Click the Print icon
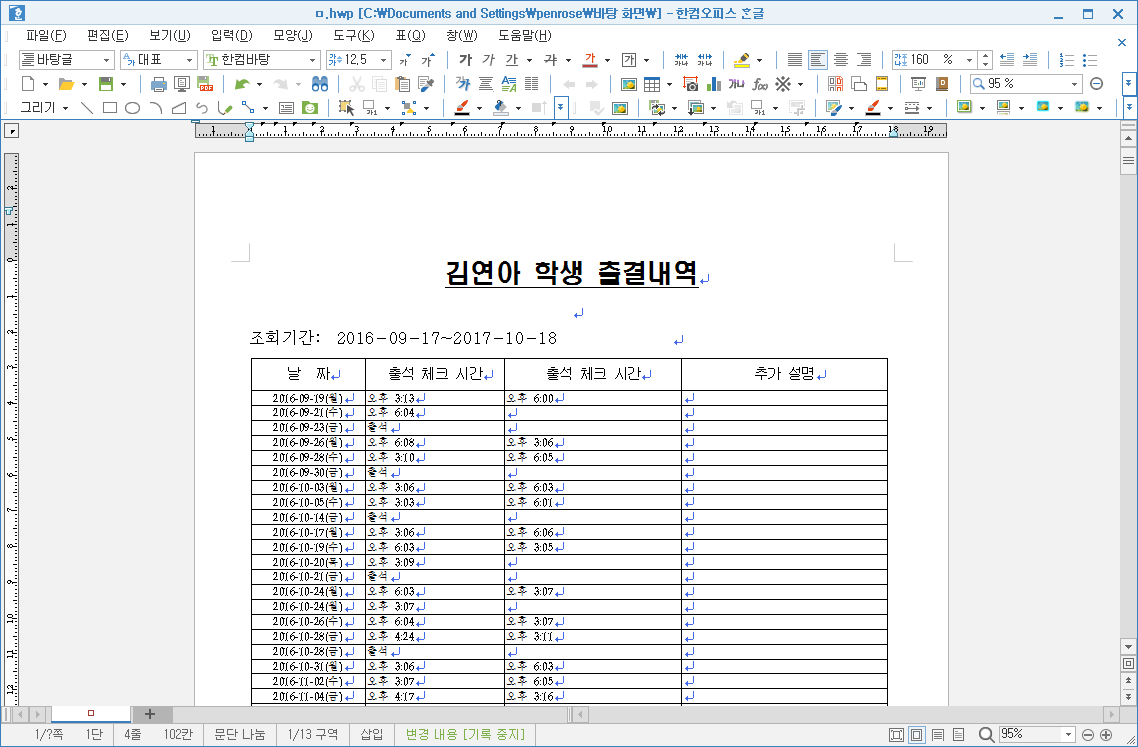 click(158, 84)
